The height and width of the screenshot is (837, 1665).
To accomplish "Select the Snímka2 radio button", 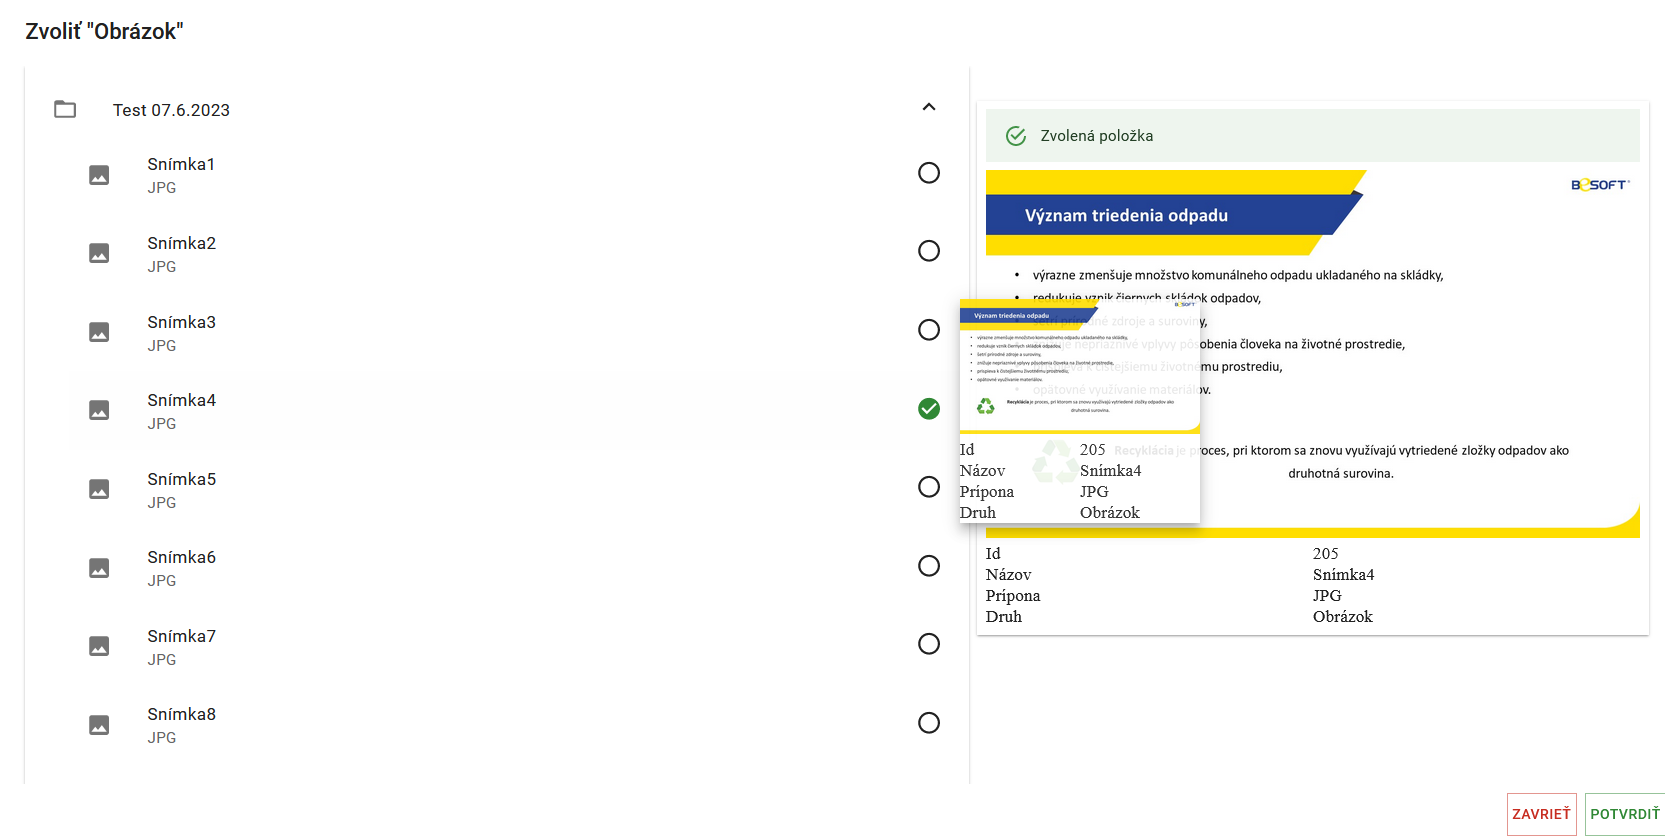I will (x=929, y=251).
